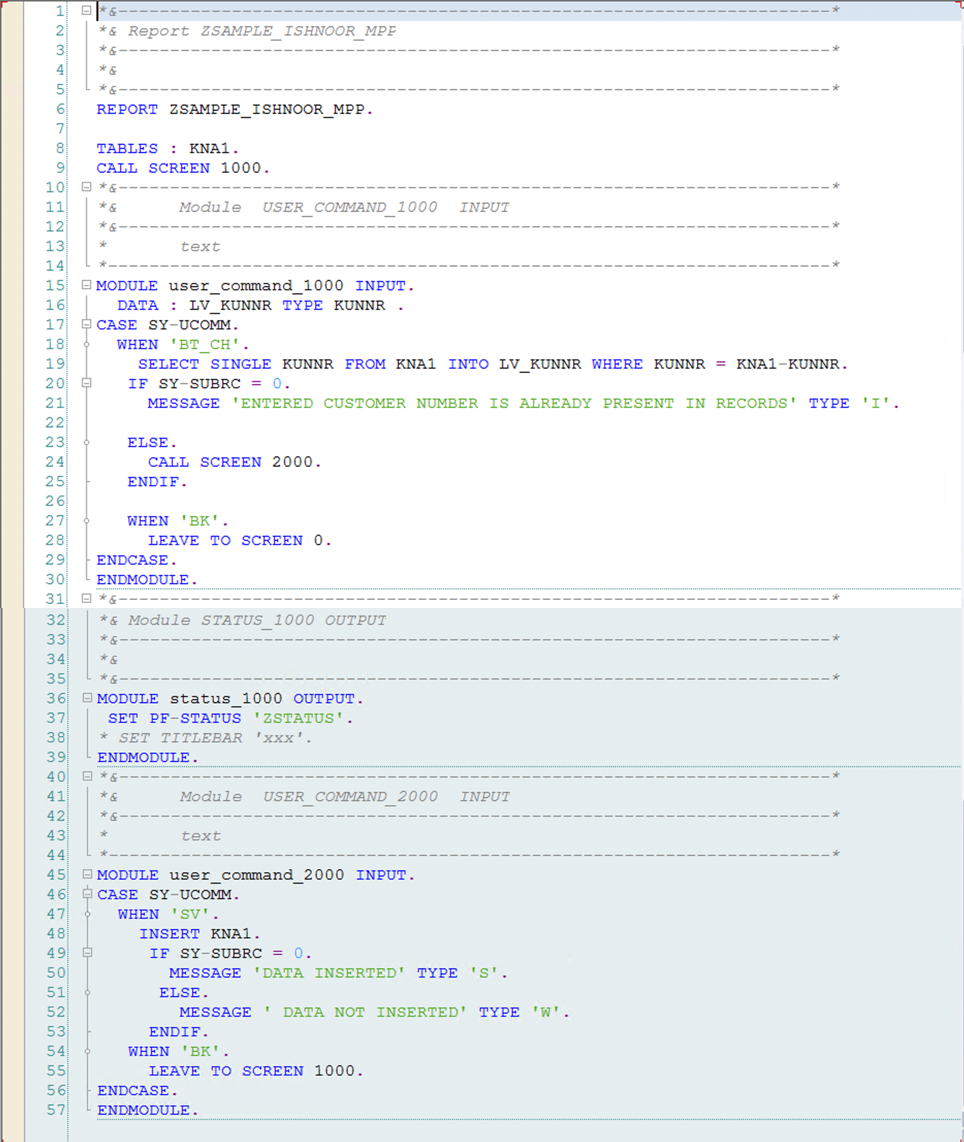Place cursor on REPORT ZSAMPLE_ISHNOOR_MPP statement
The image size is (964, 1142).
234,109
